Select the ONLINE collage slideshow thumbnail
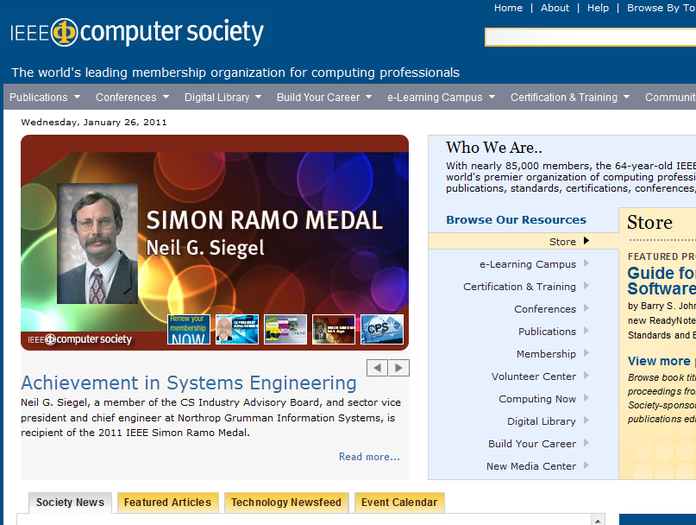This screenshot has width=696, height=525. [x=285, y=329]
